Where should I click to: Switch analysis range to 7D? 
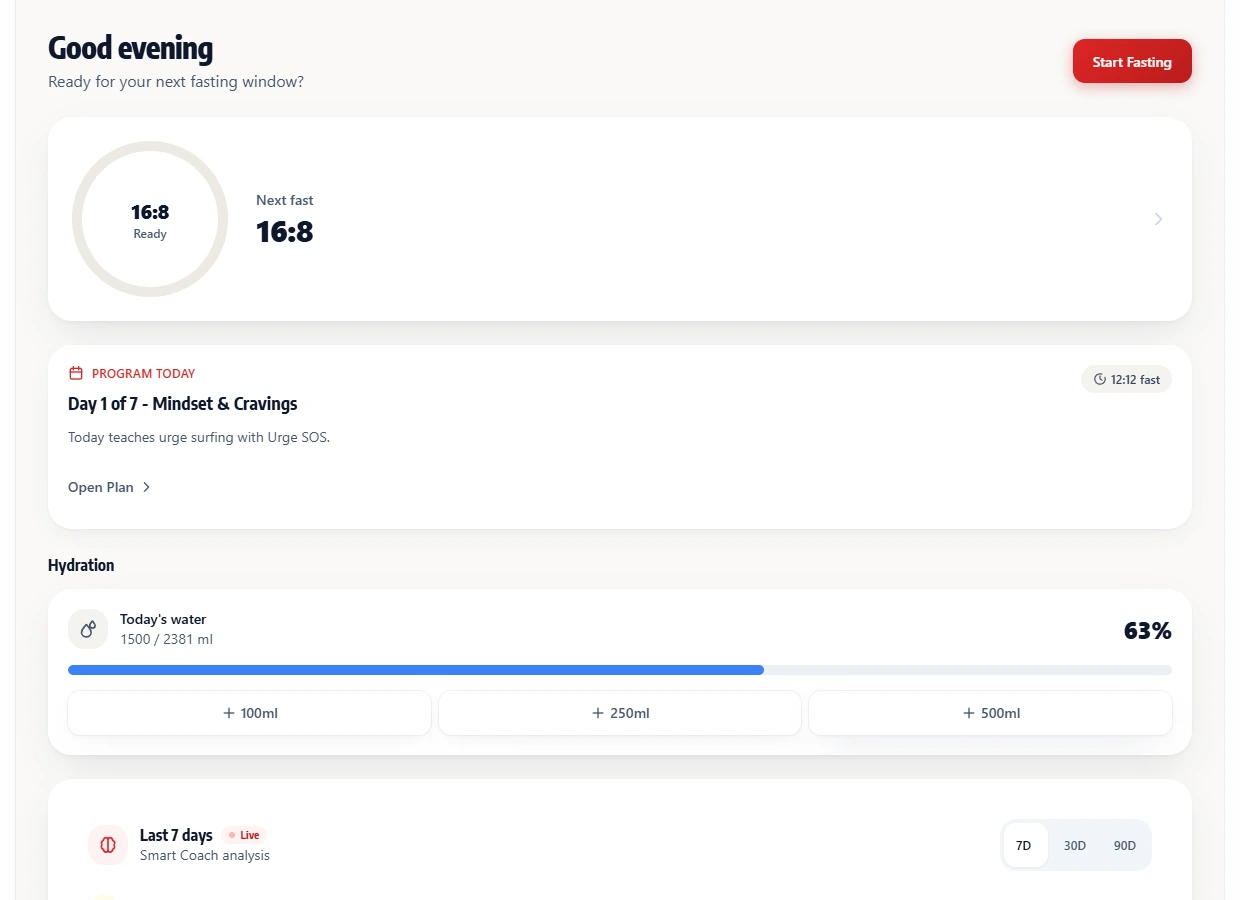1024,845
